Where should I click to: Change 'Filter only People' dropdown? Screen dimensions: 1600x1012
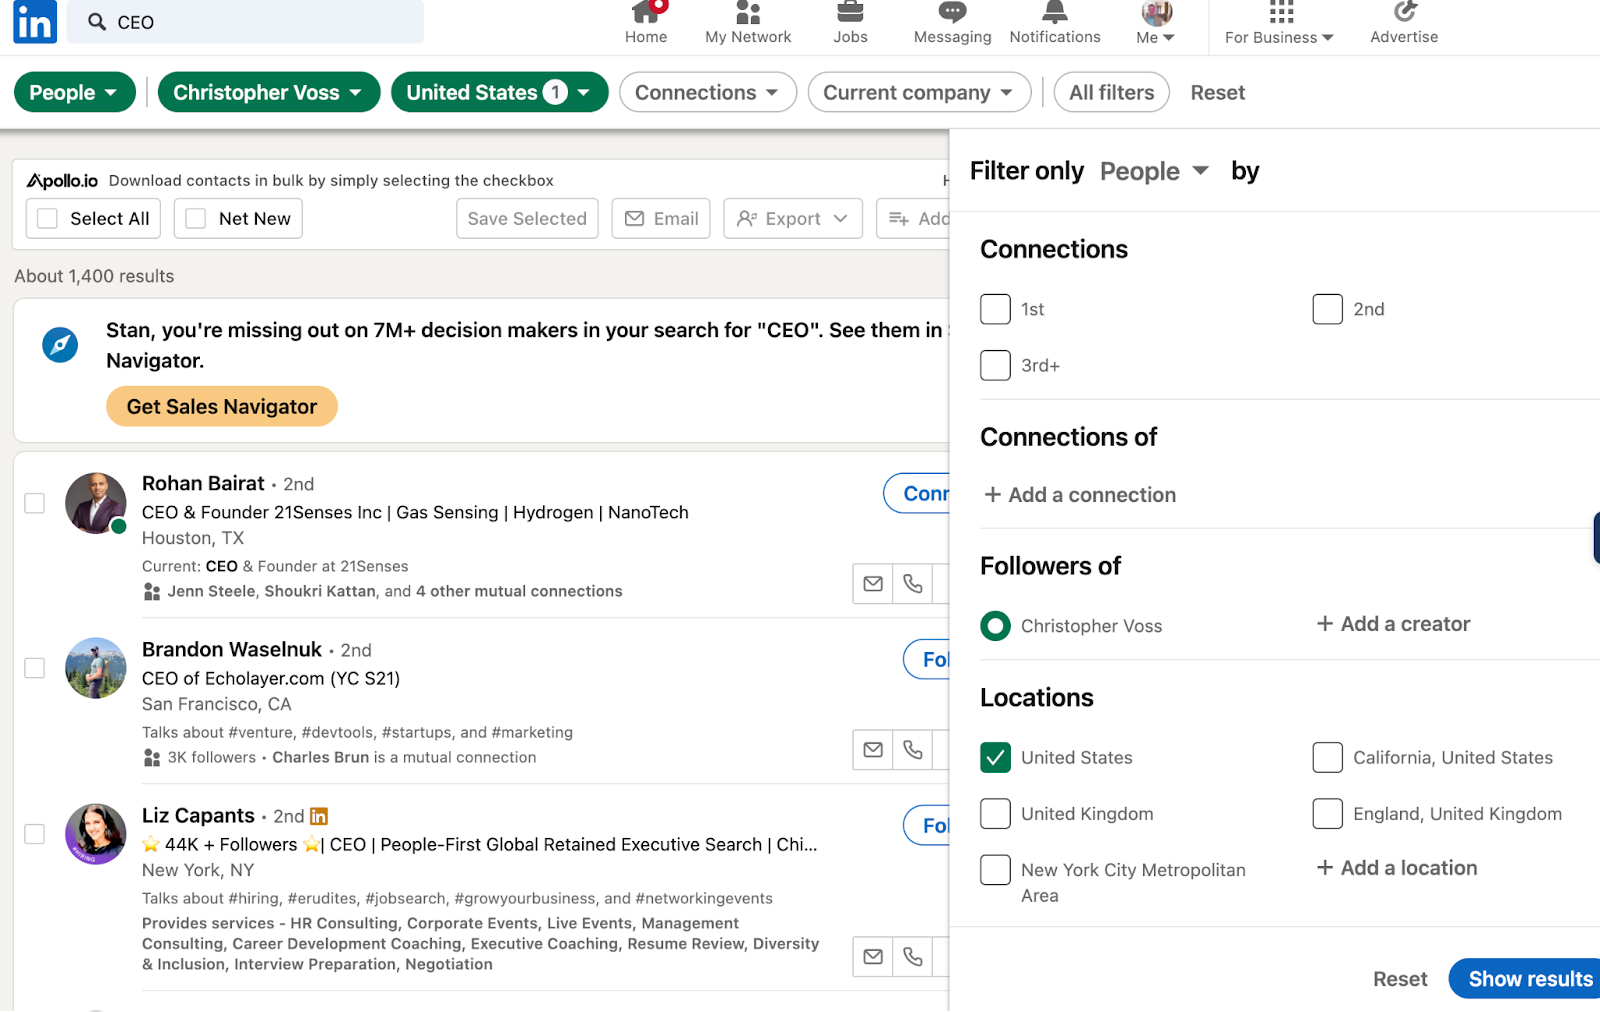[x=1155, y=171]
